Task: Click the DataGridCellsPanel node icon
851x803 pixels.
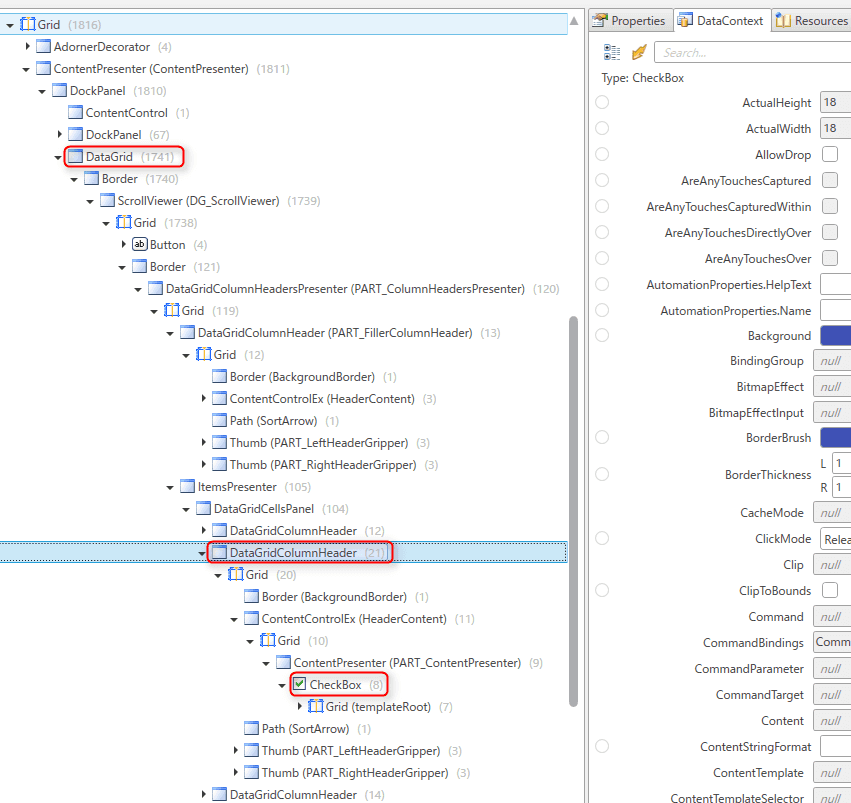Action: point(202,508)
